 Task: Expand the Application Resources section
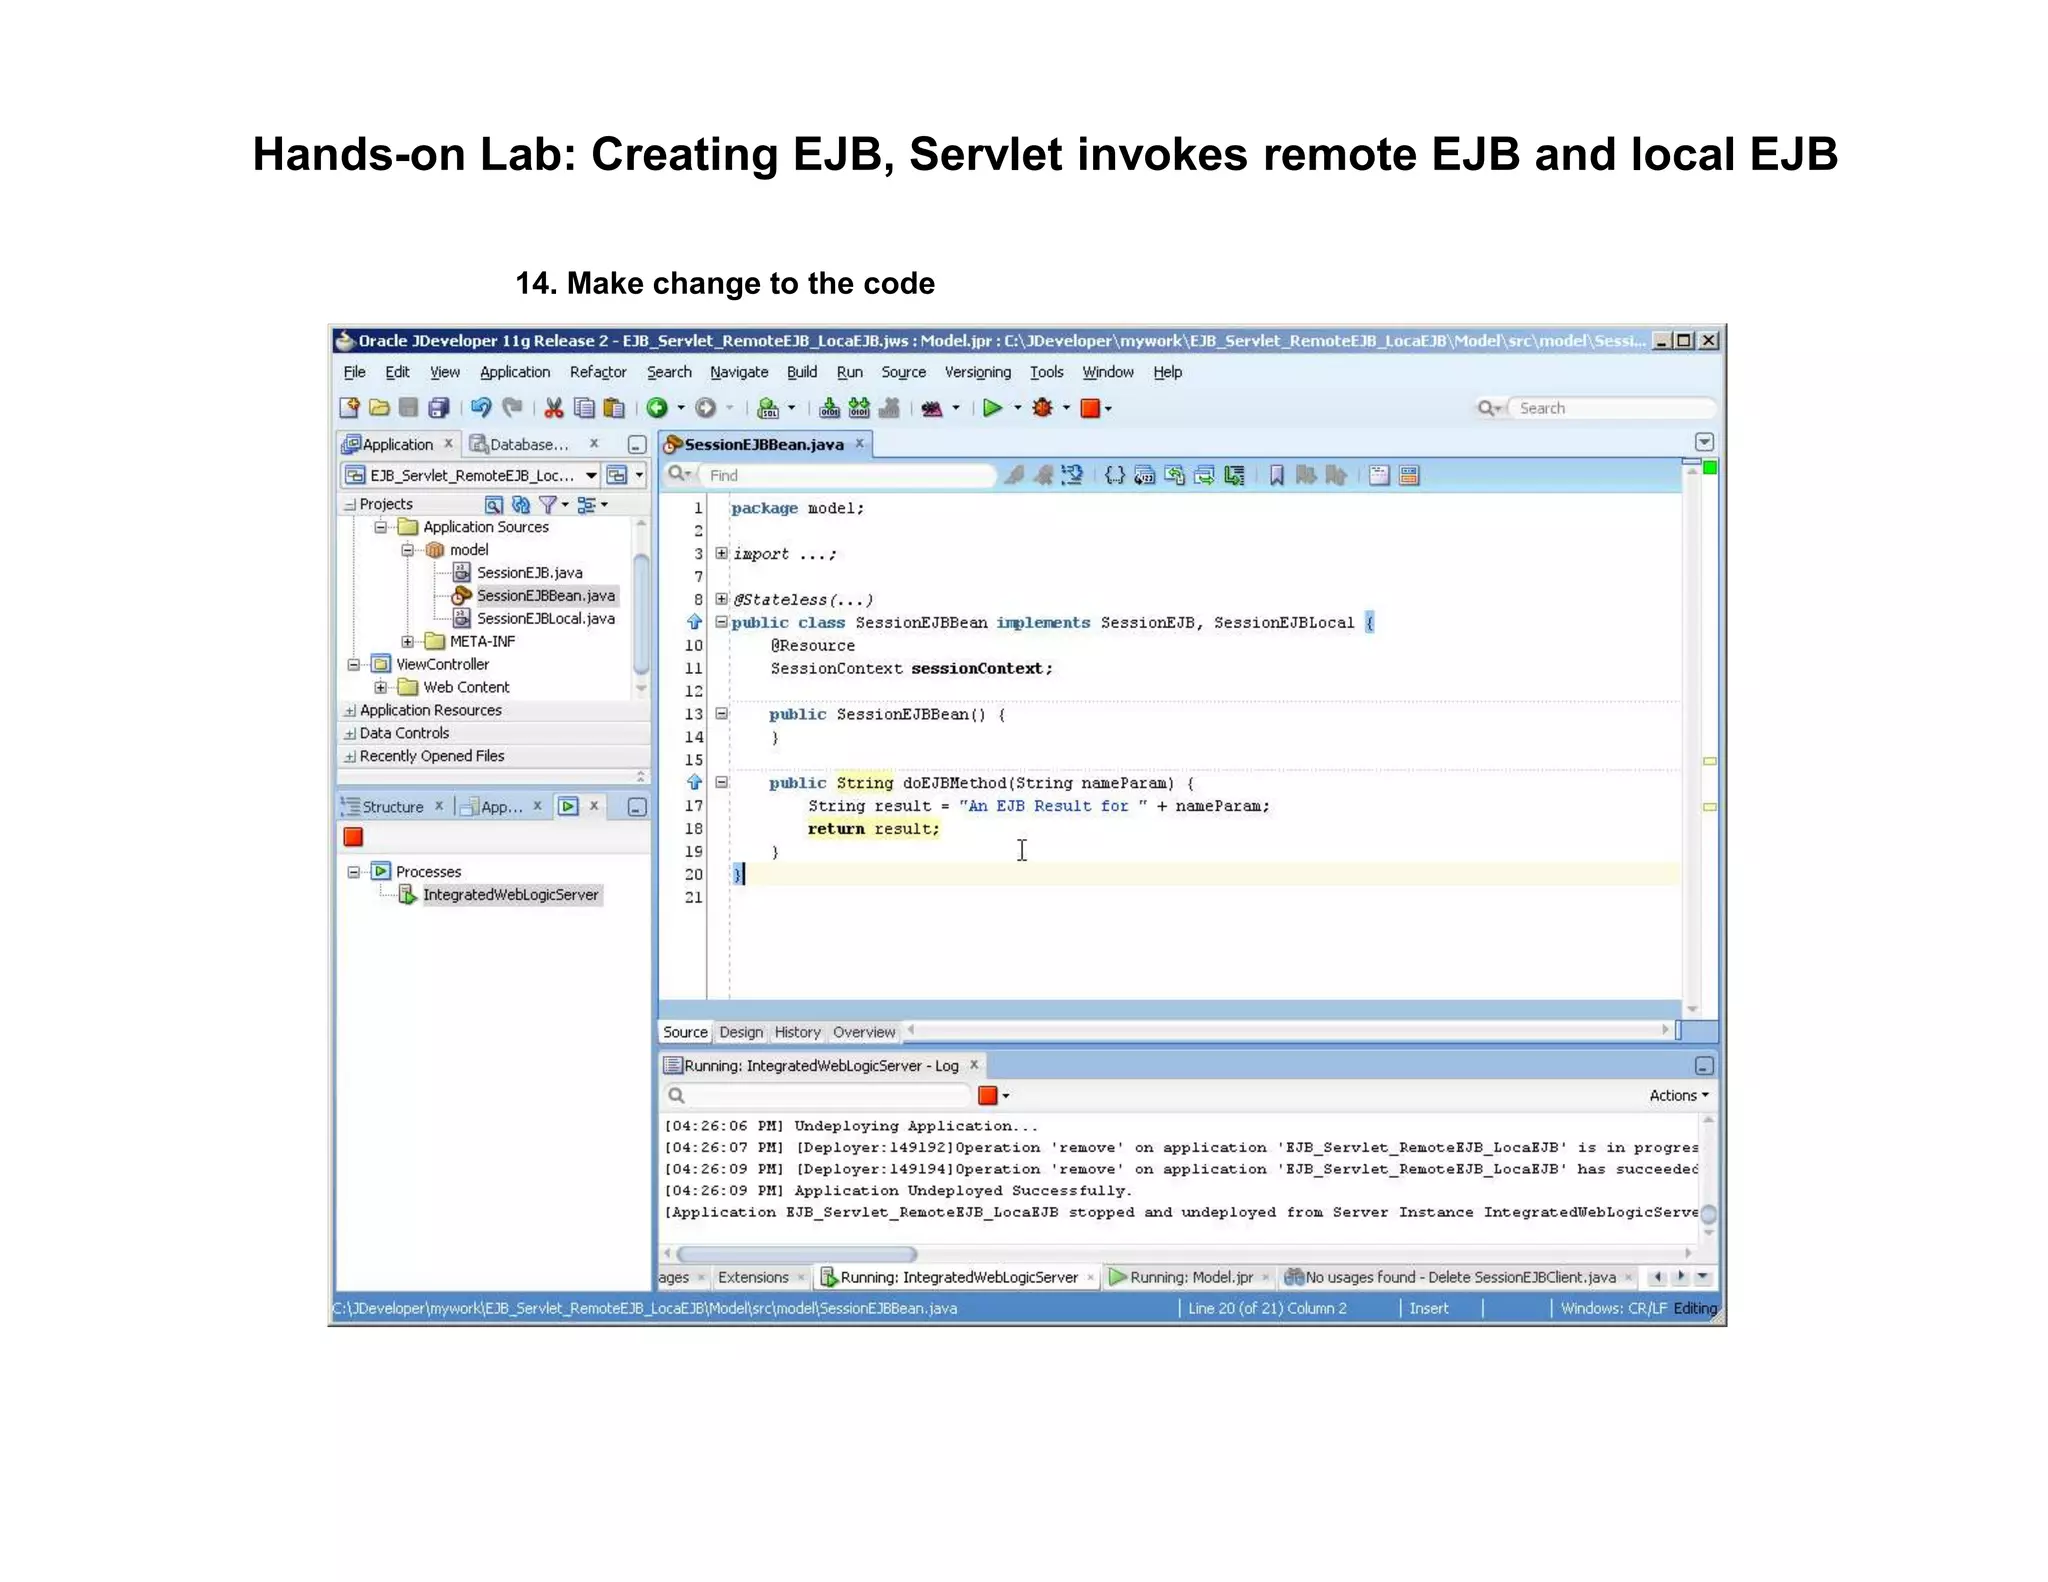coord(349,711)
